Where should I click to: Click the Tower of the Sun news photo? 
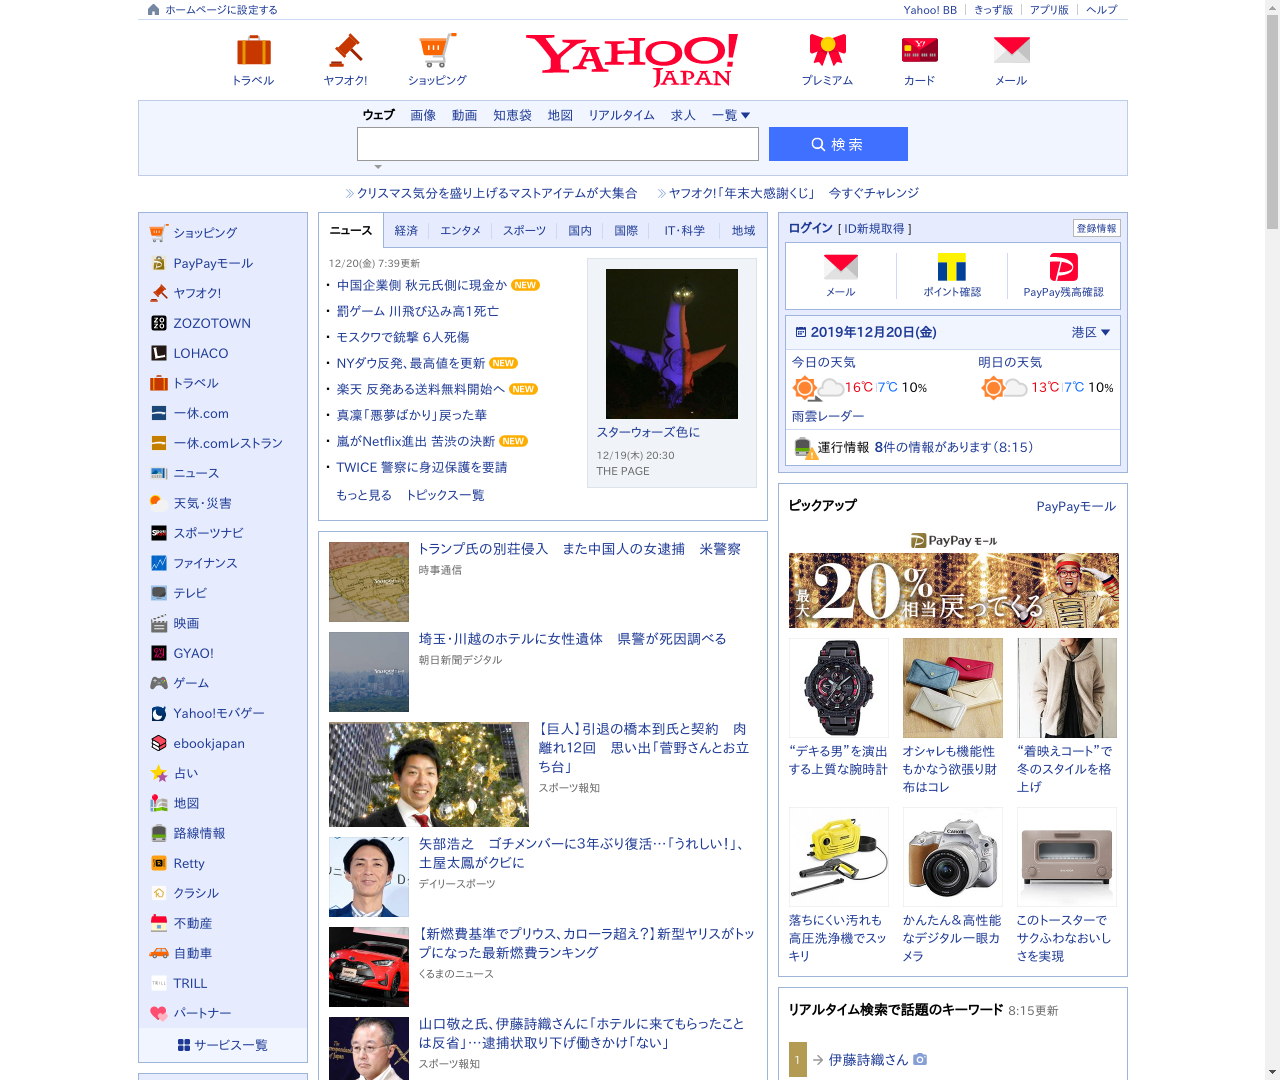(x=672, y=344)
